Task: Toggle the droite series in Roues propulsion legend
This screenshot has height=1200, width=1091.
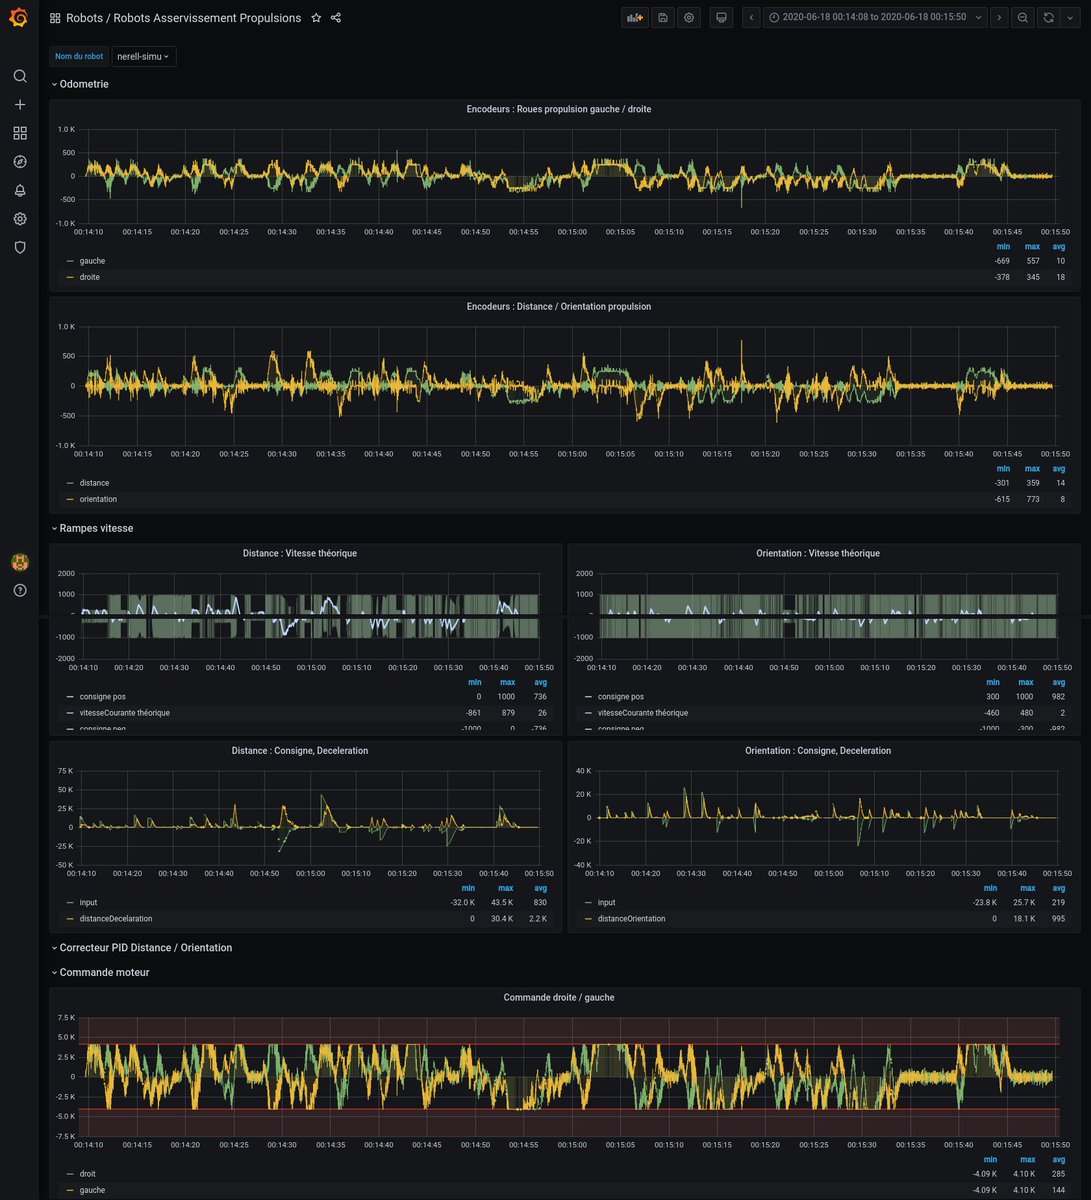Action: click(x=90, y=277)
